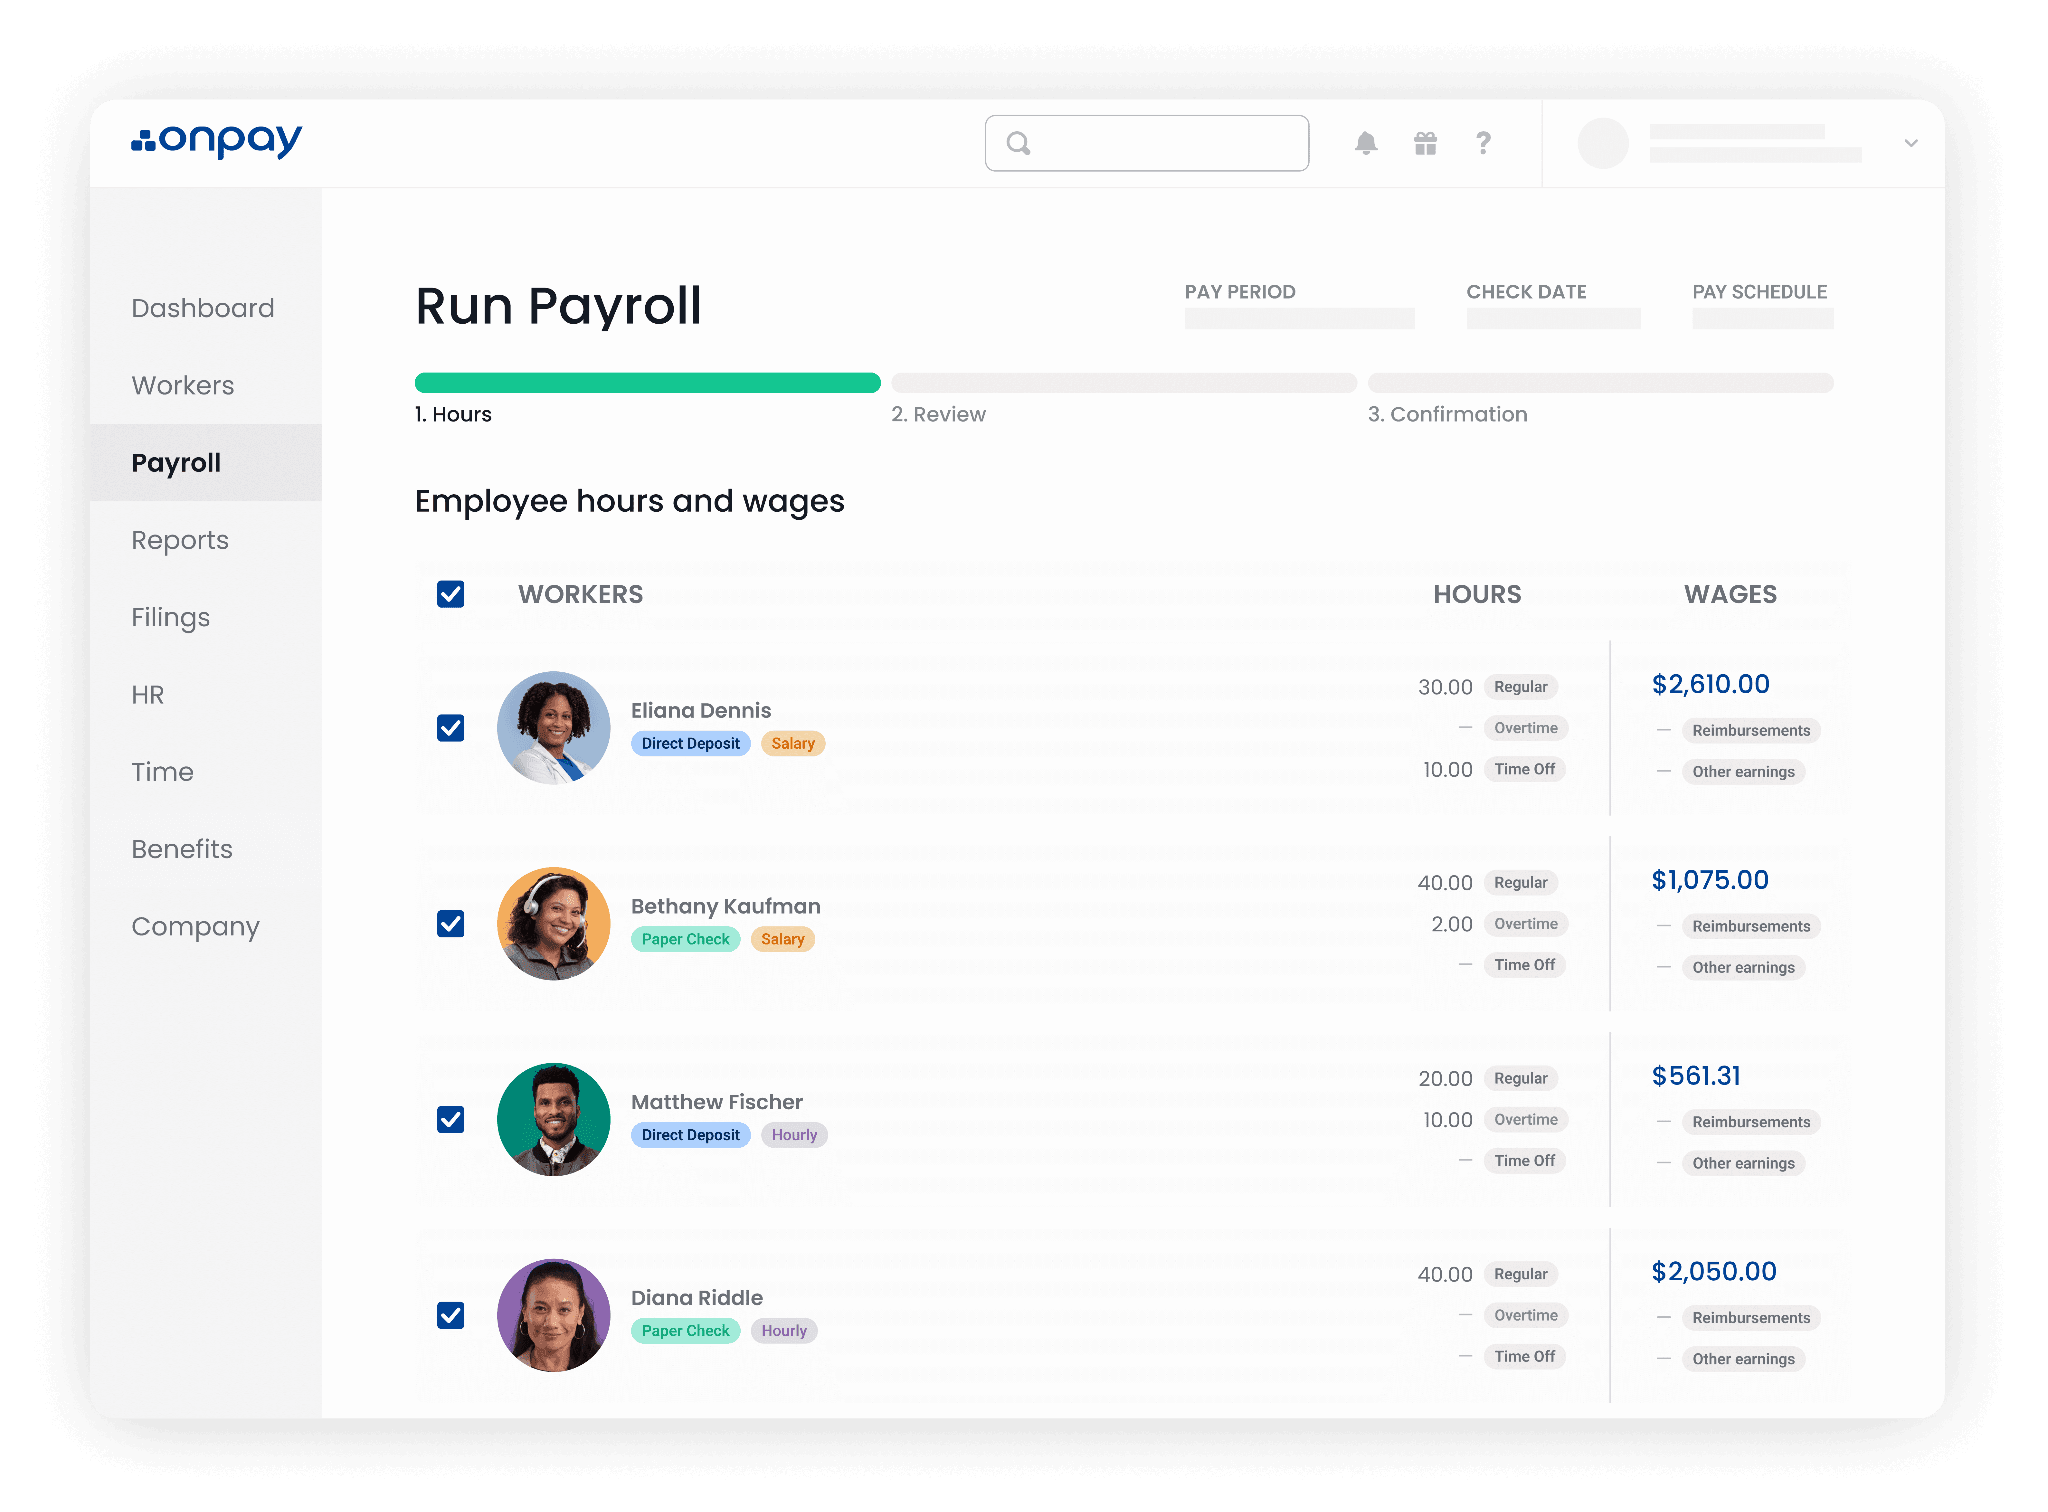Click Eliana's Reimbursements tag
The width and height of the screenshot is (2048, 1512).
[x=1751, y=730]
